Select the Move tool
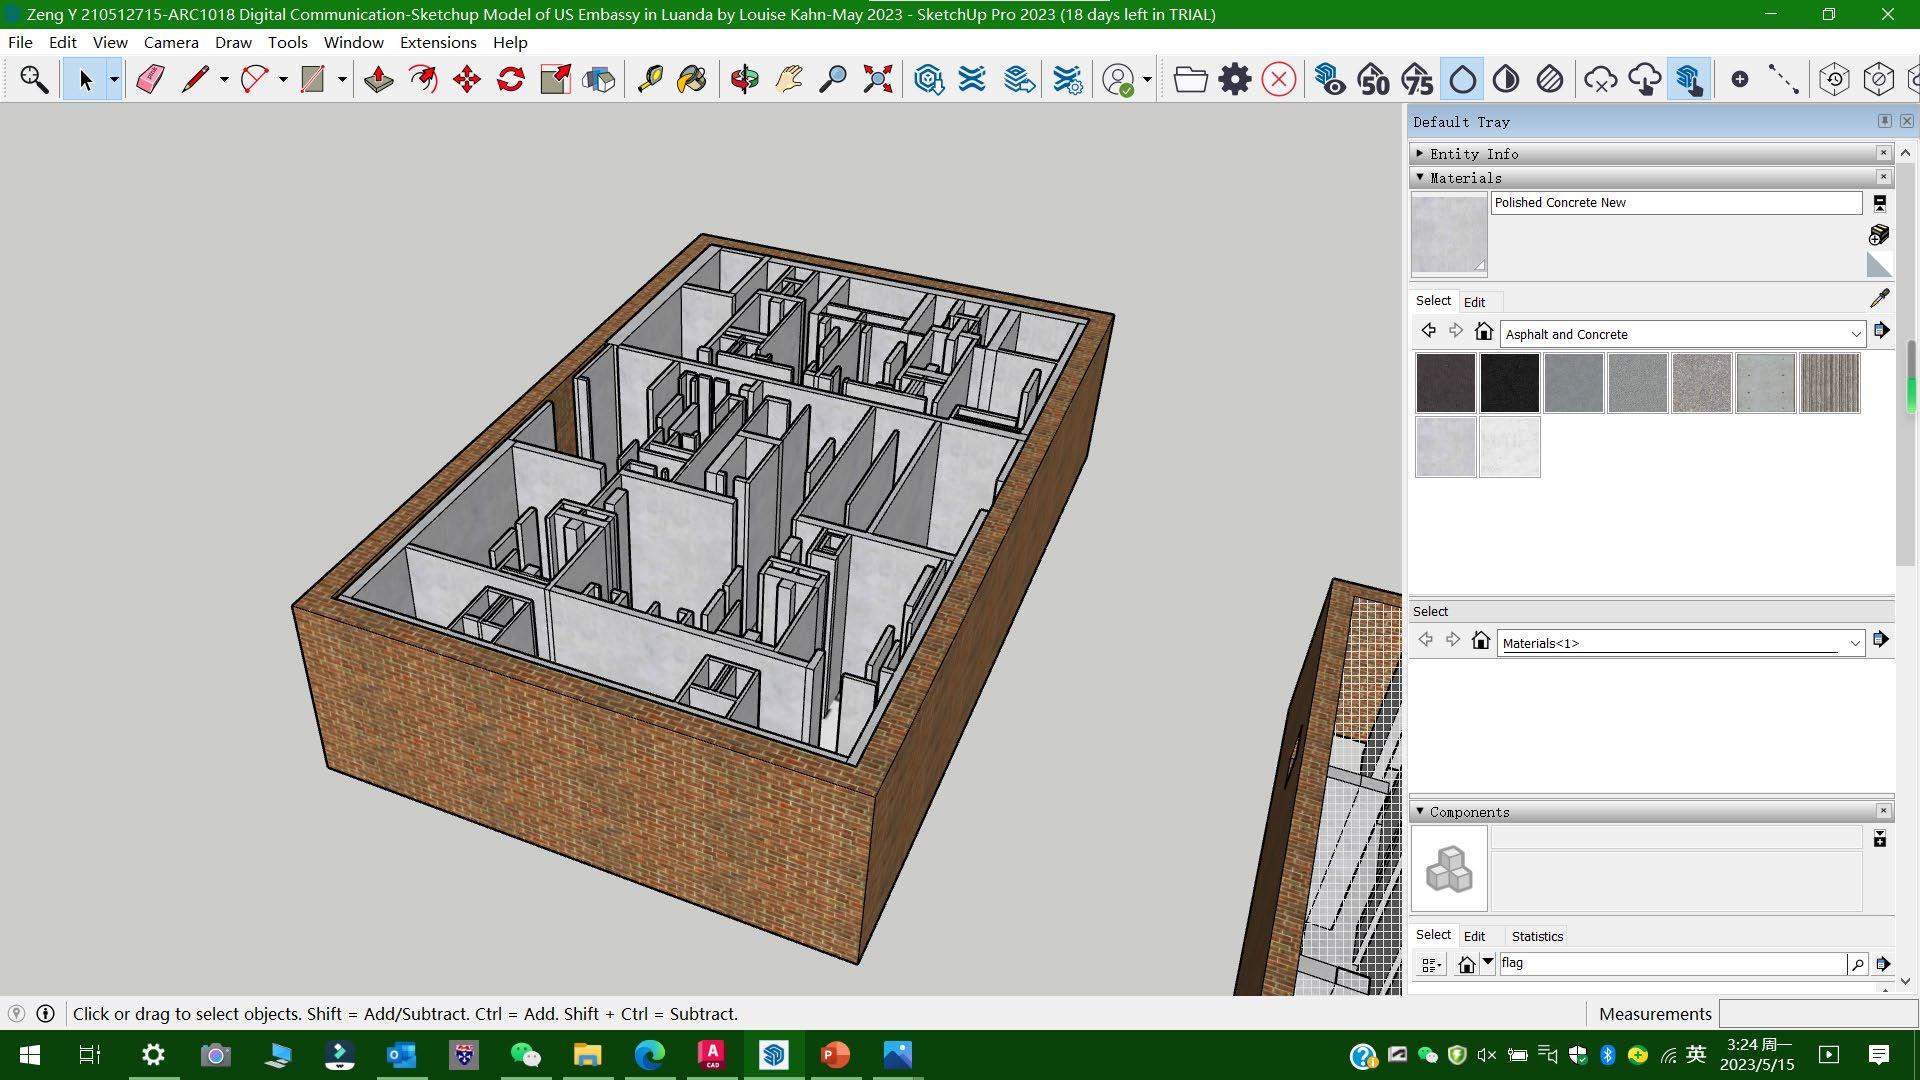The image size is (1920, 1080). [x=466, y=79]
